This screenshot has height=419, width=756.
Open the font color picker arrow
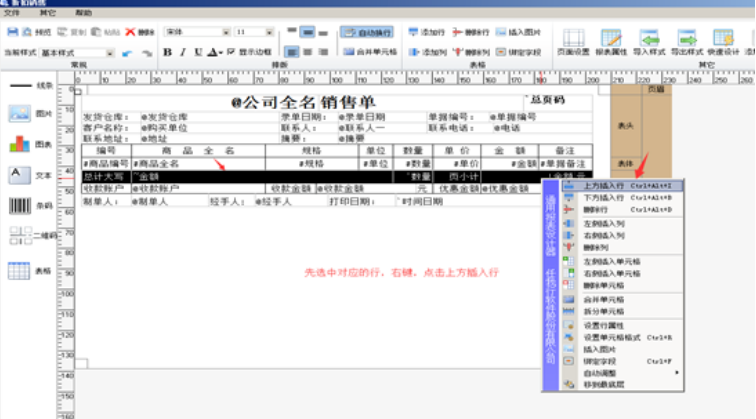click(220, 52)
